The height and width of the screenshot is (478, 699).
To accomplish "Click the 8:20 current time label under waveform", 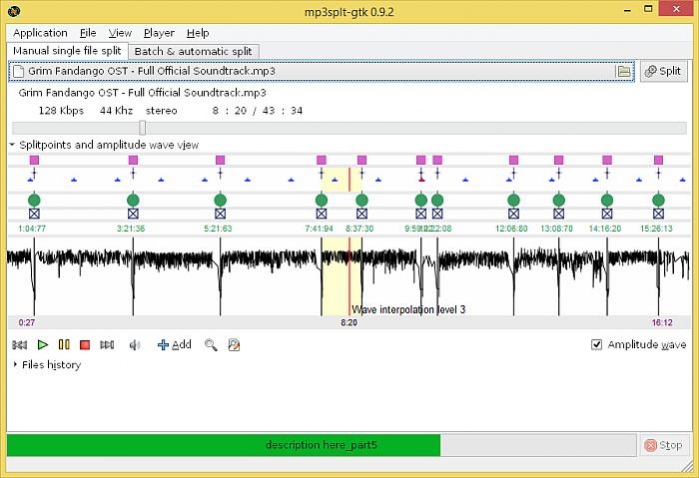I will (x=349, y=322).
